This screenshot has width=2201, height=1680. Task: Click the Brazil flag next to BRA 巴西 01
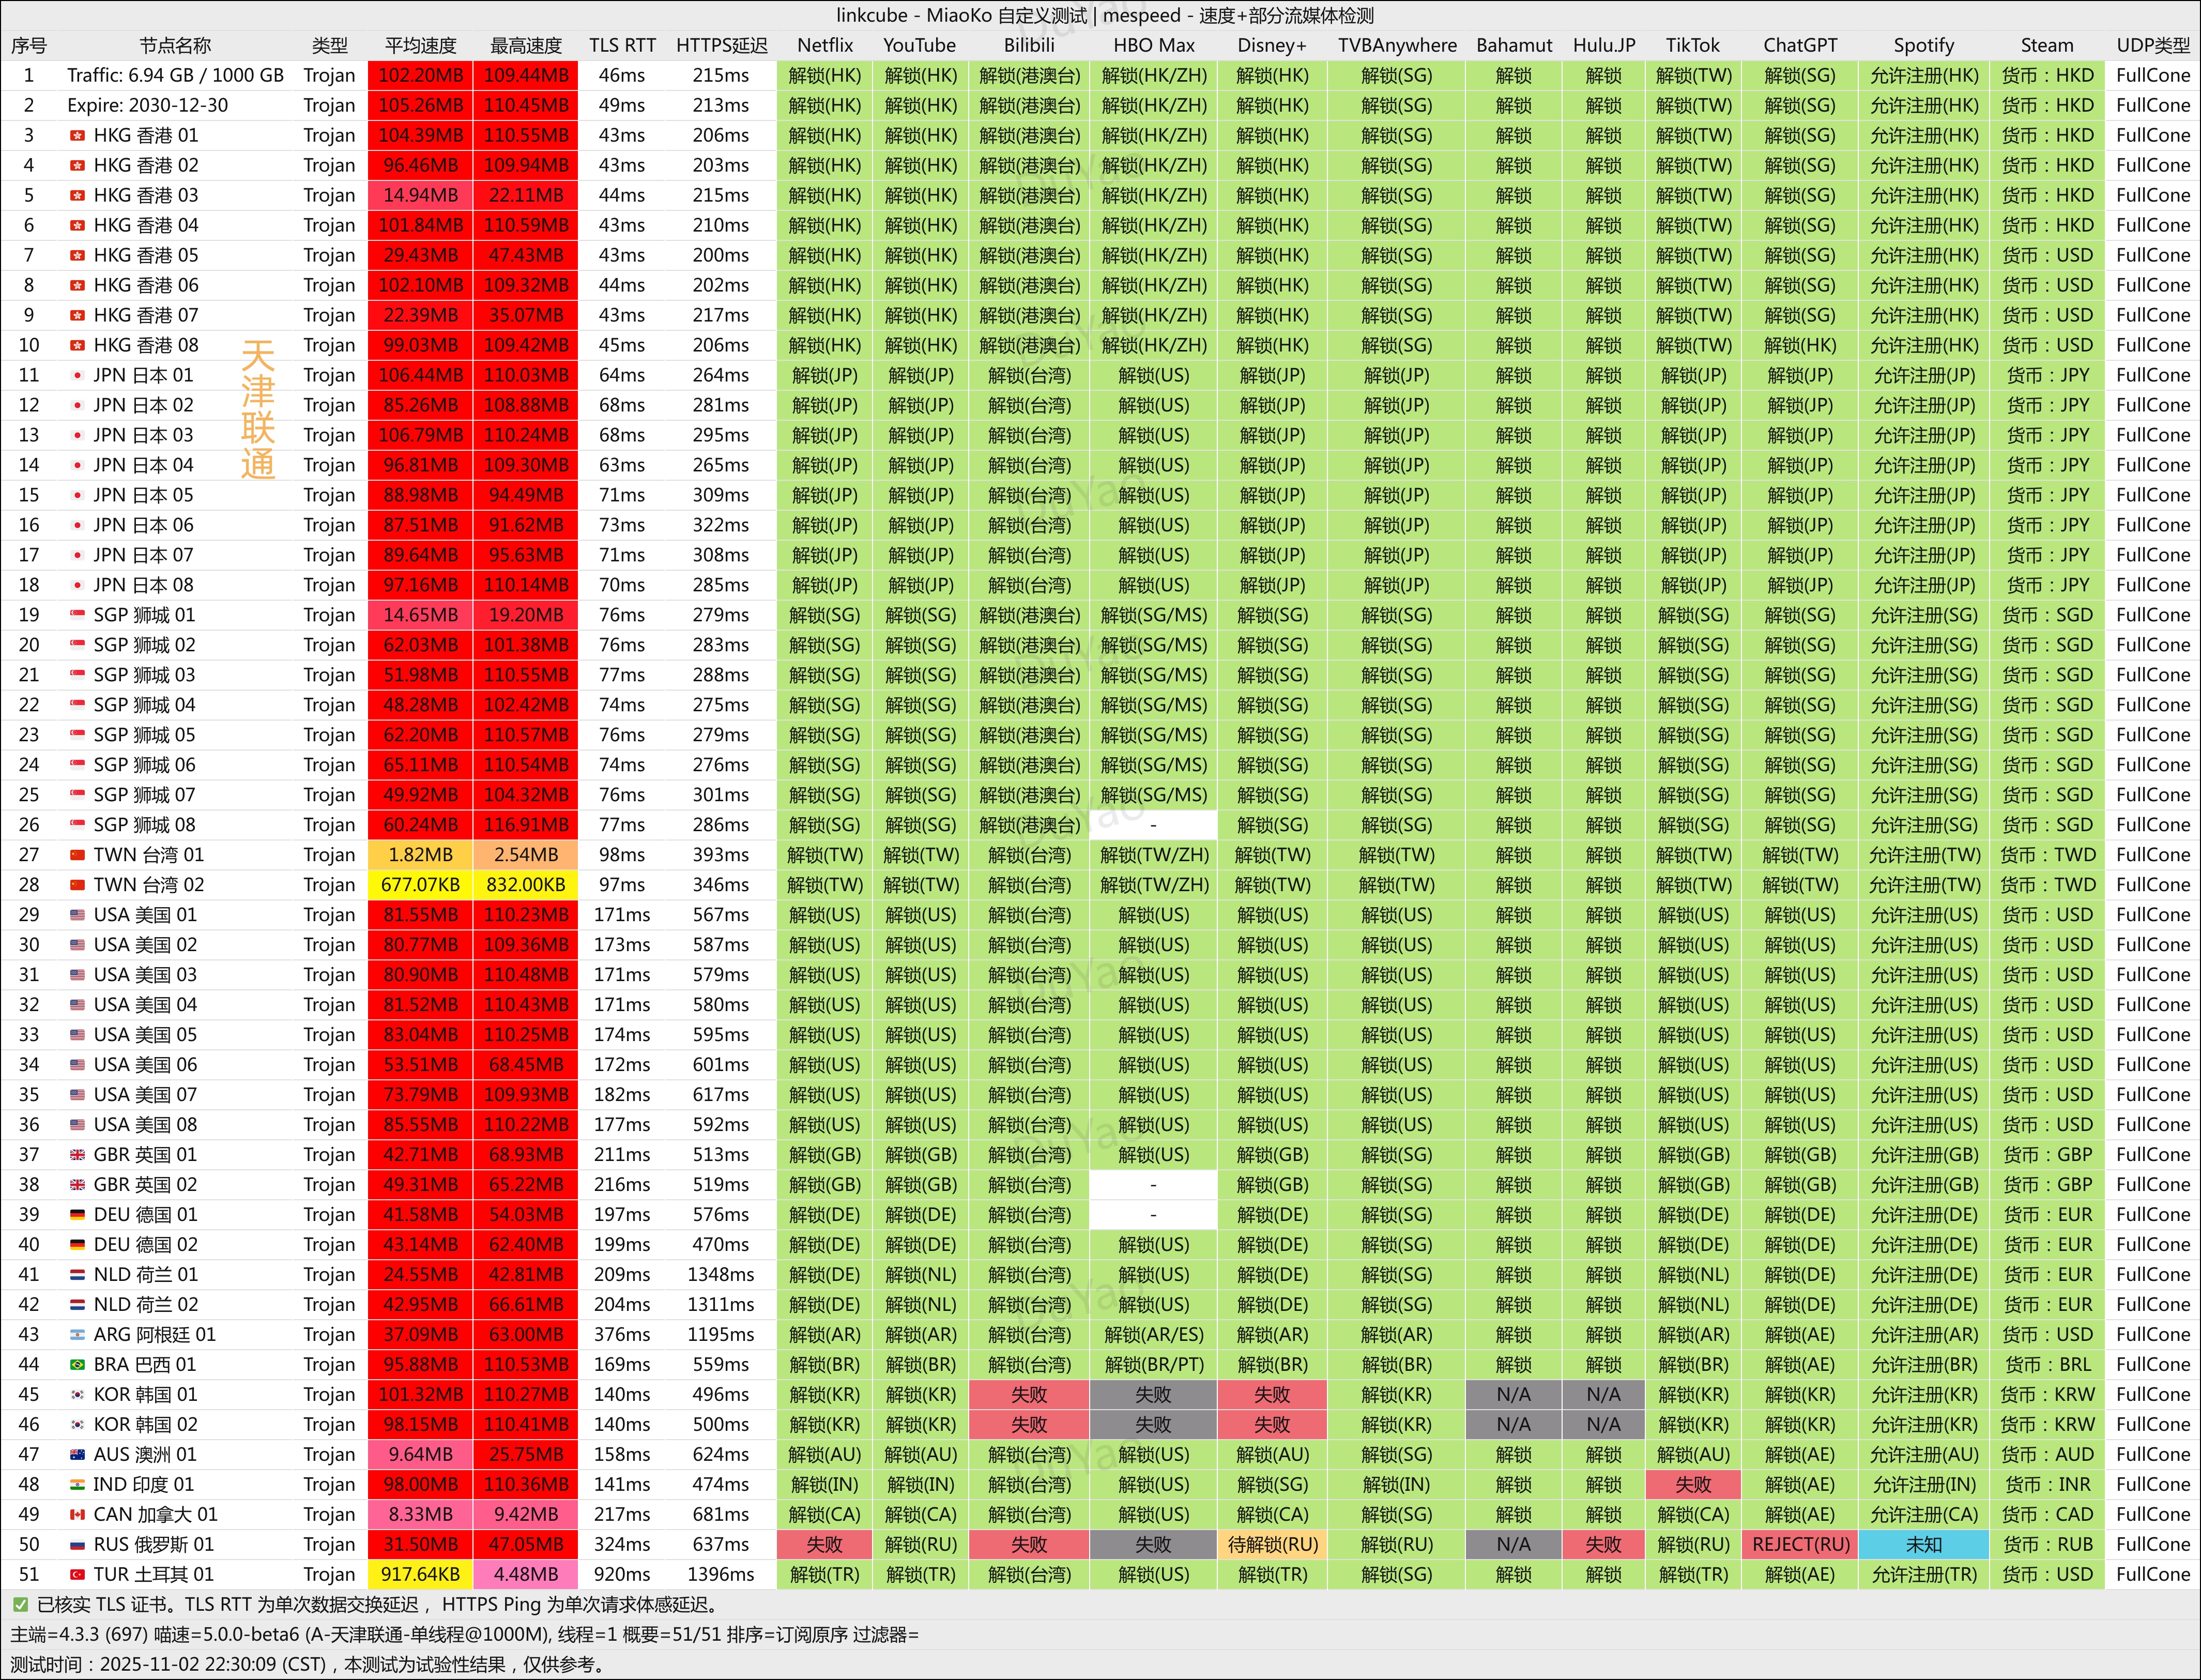pyautogui.click(x=76, y=1365)
